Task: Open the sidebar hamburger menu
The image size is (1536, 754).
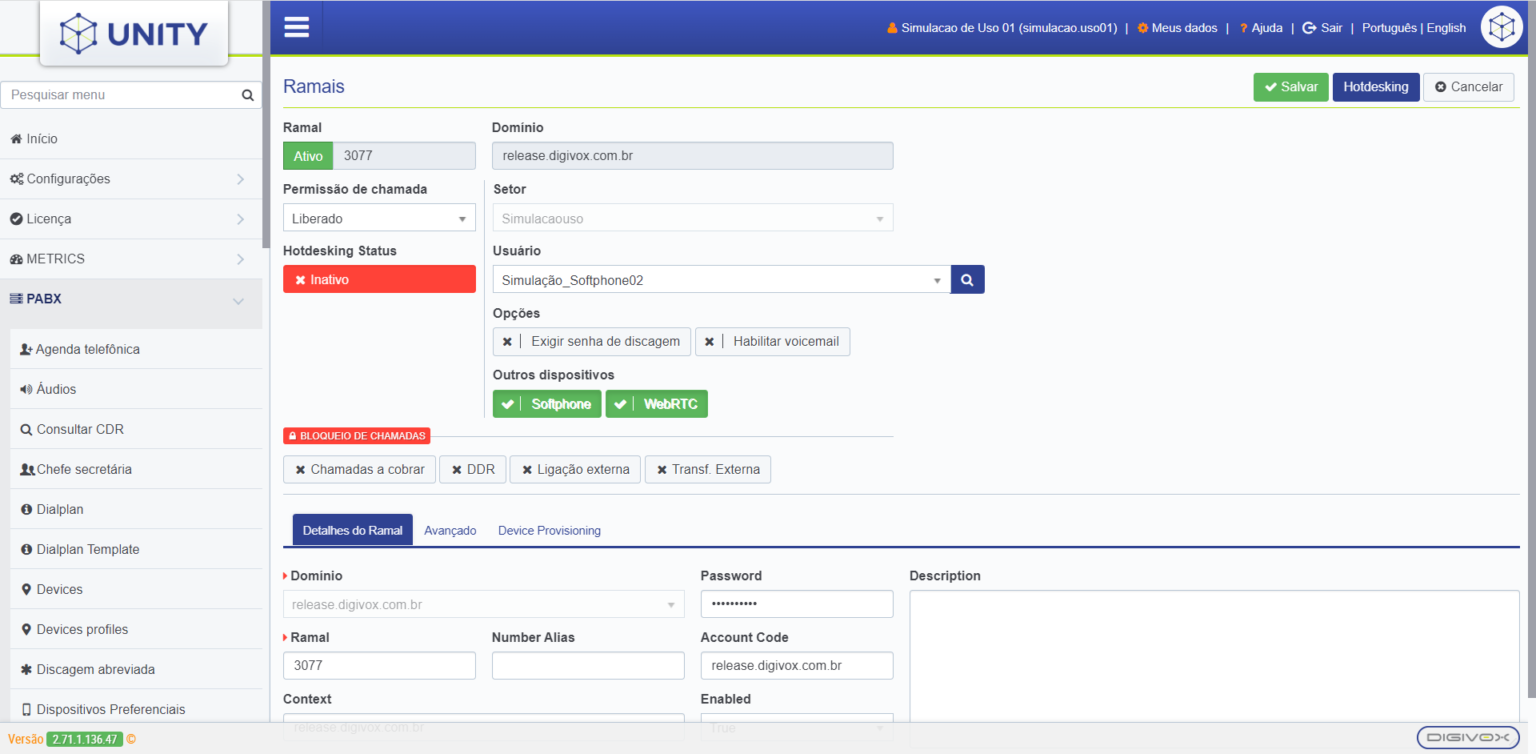Action: point(296,26)
